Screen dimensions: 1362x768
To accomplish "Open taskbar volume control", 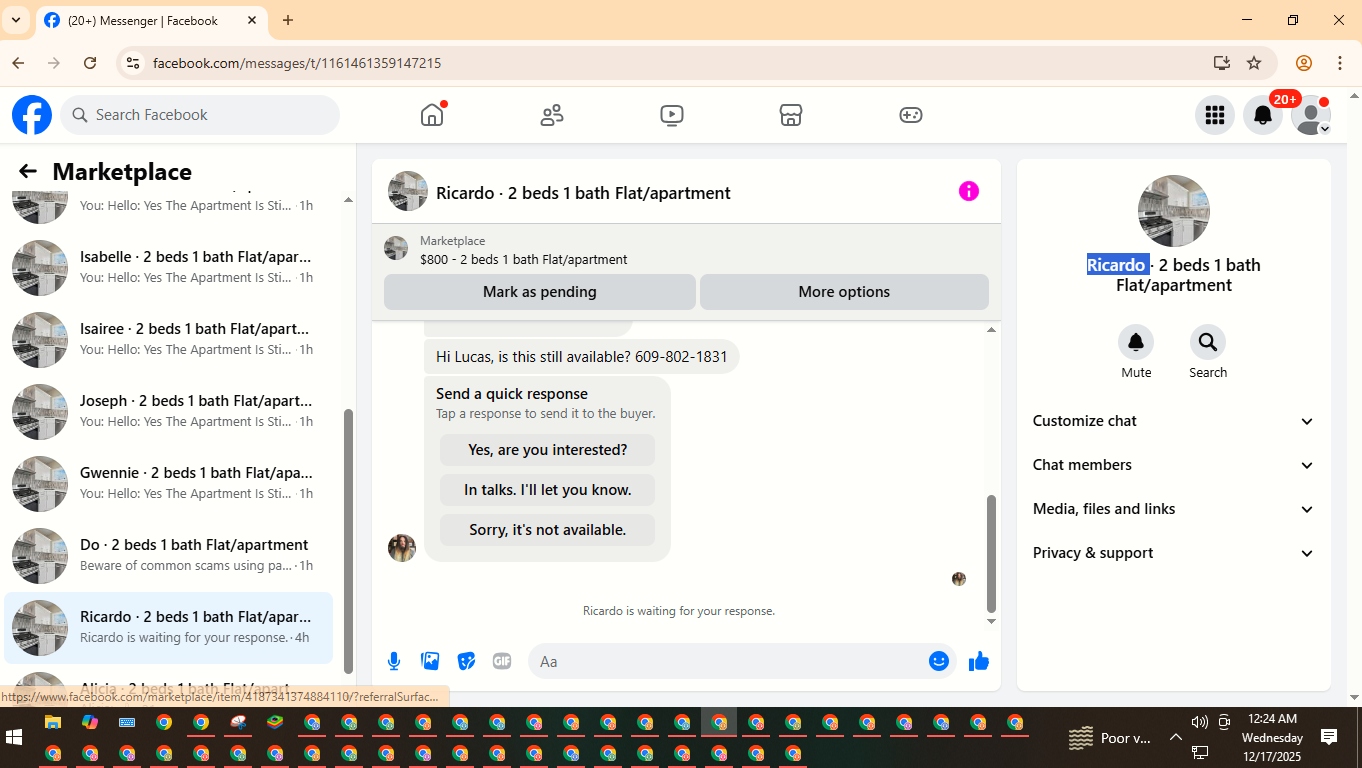I will (1200, 722).
